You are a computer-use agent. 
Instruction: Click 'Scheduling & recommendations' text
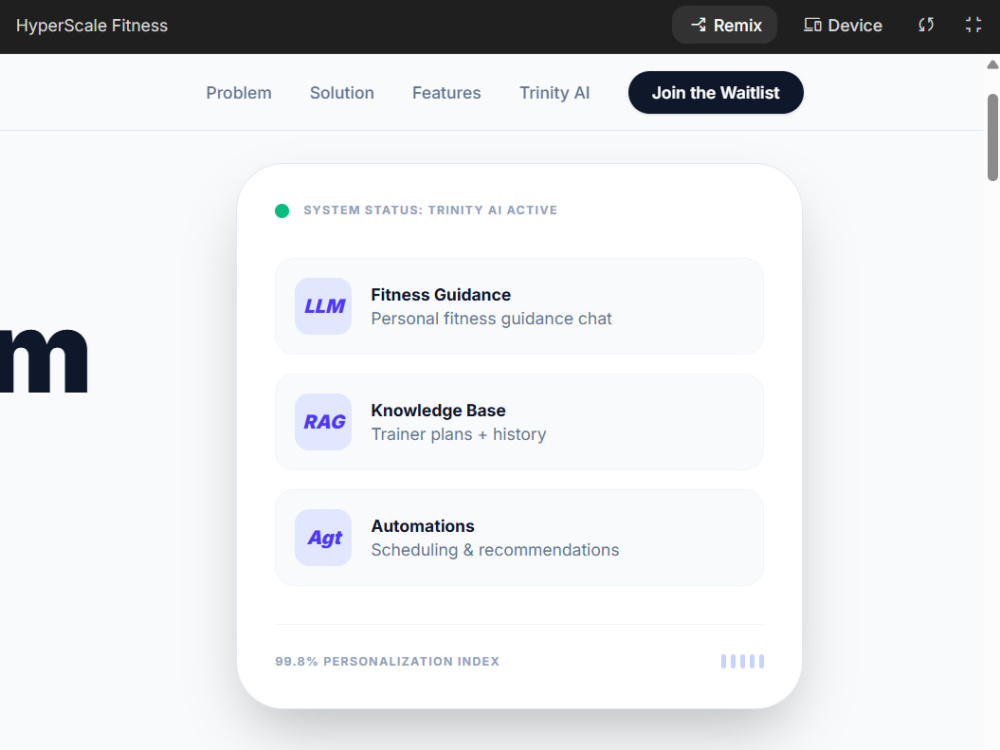[495, 550]
